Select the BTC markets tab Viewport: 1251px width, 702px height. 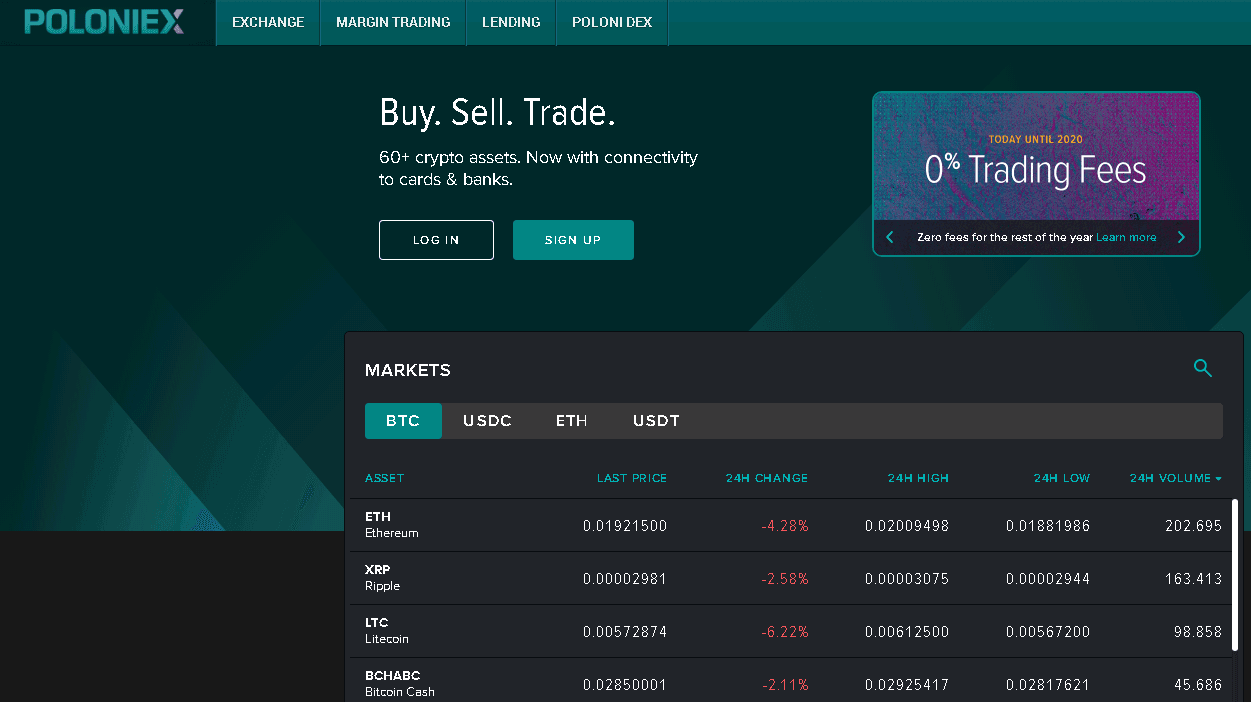coord(403,421)
